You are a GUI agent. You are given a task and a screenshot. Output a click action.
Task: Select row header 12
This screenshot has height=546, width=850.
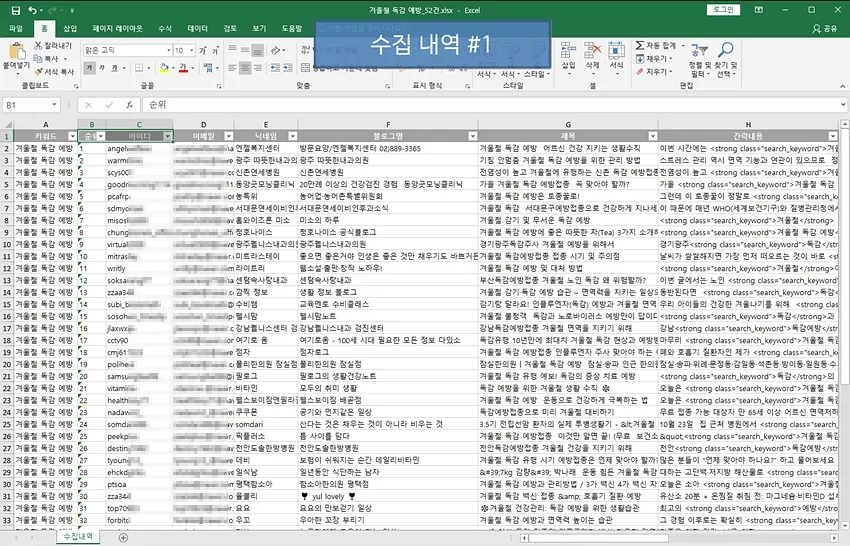pyautogui.click(x=7, y=268)
